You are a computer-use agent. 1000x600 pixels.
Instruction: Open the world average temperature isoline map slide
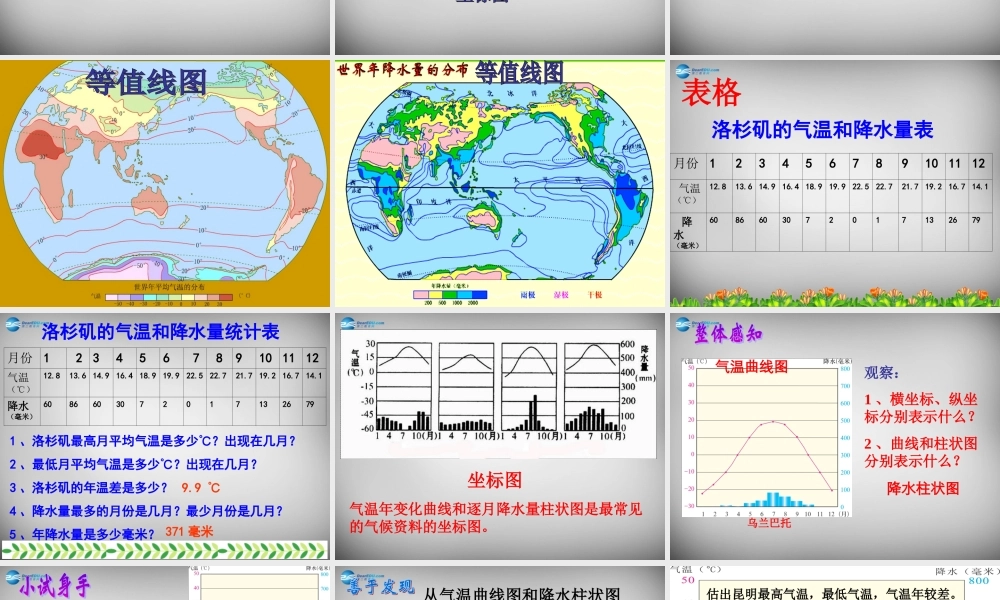click(165, 184)
